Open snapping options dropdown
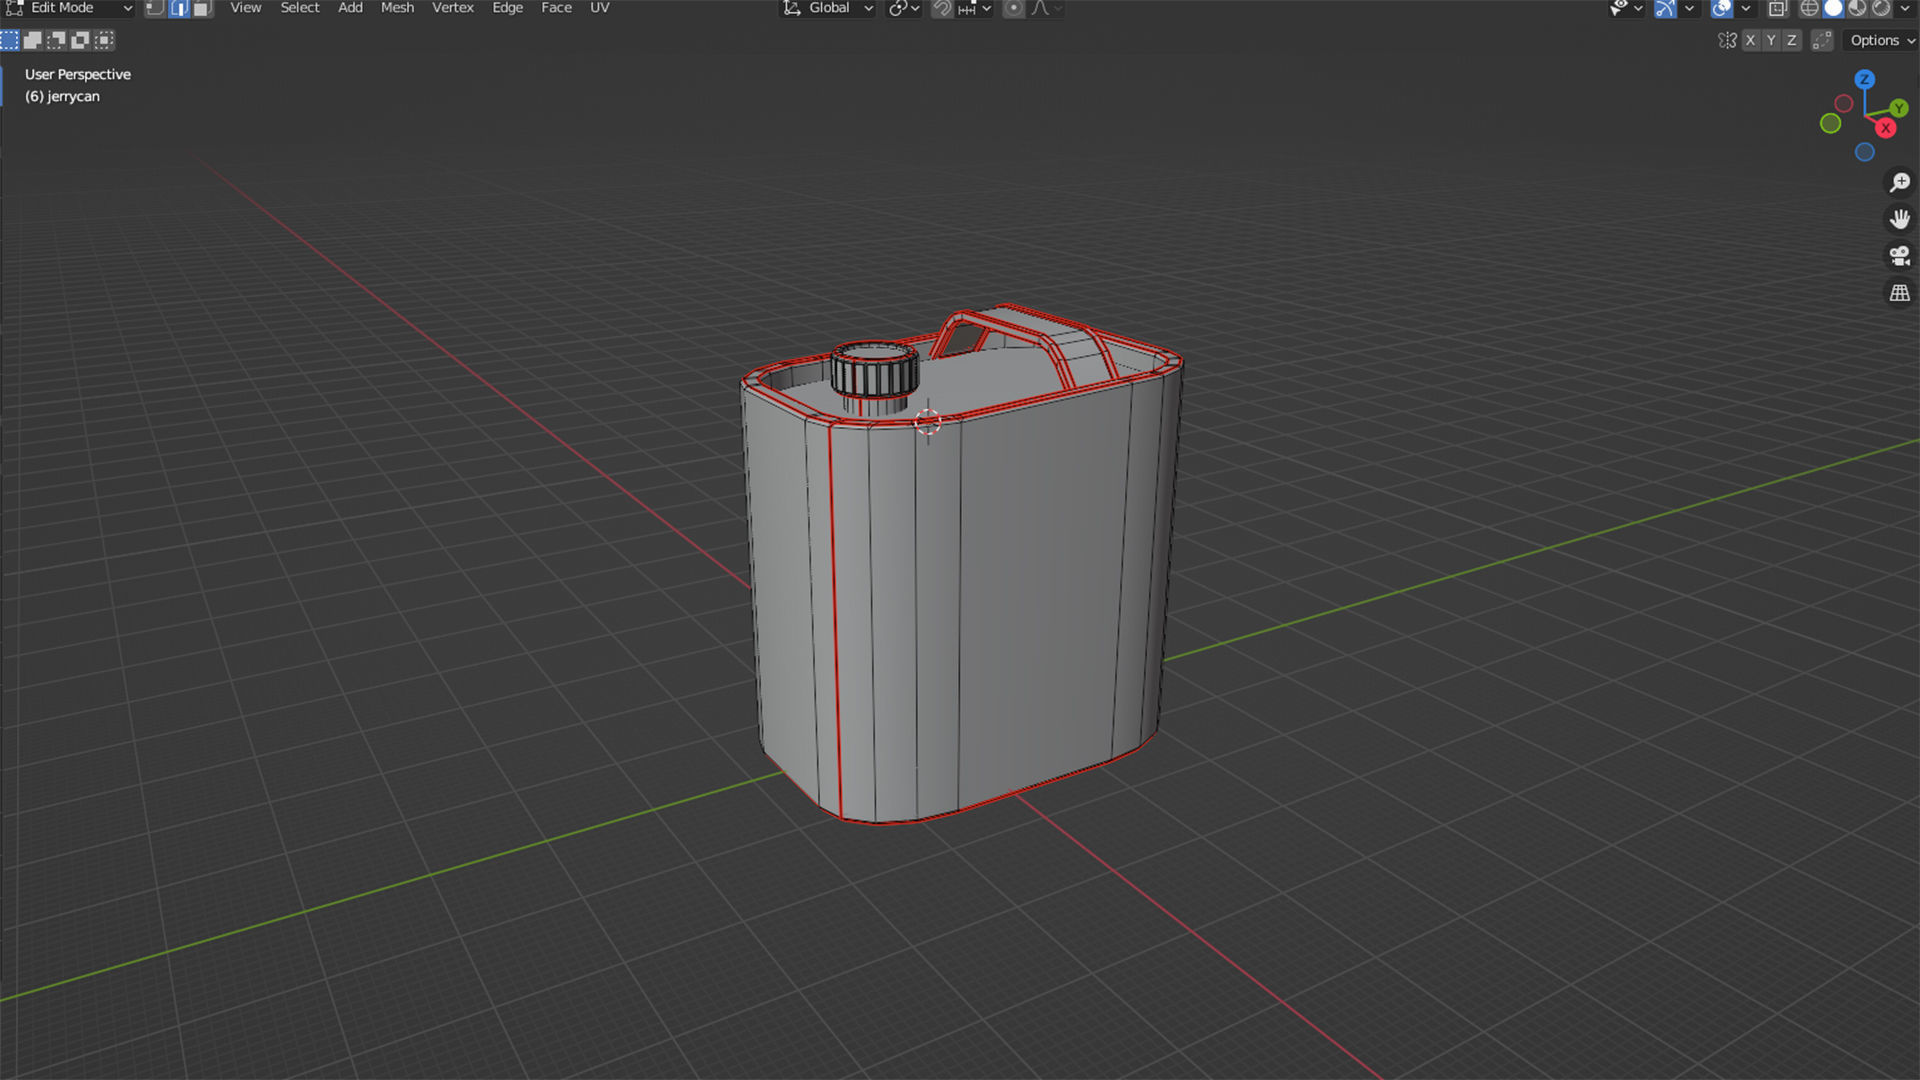The image size is (1920, 1080). [x=975, y=8]
